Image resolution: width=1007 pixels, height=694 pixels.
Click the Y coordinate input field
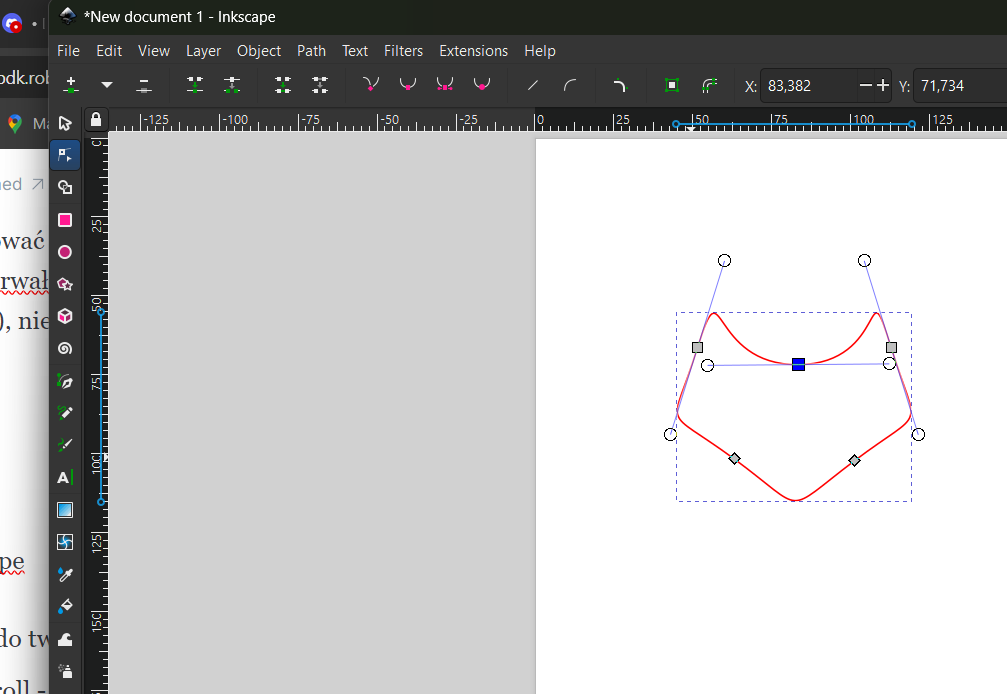pyautogui.click(x=960, y=85)
